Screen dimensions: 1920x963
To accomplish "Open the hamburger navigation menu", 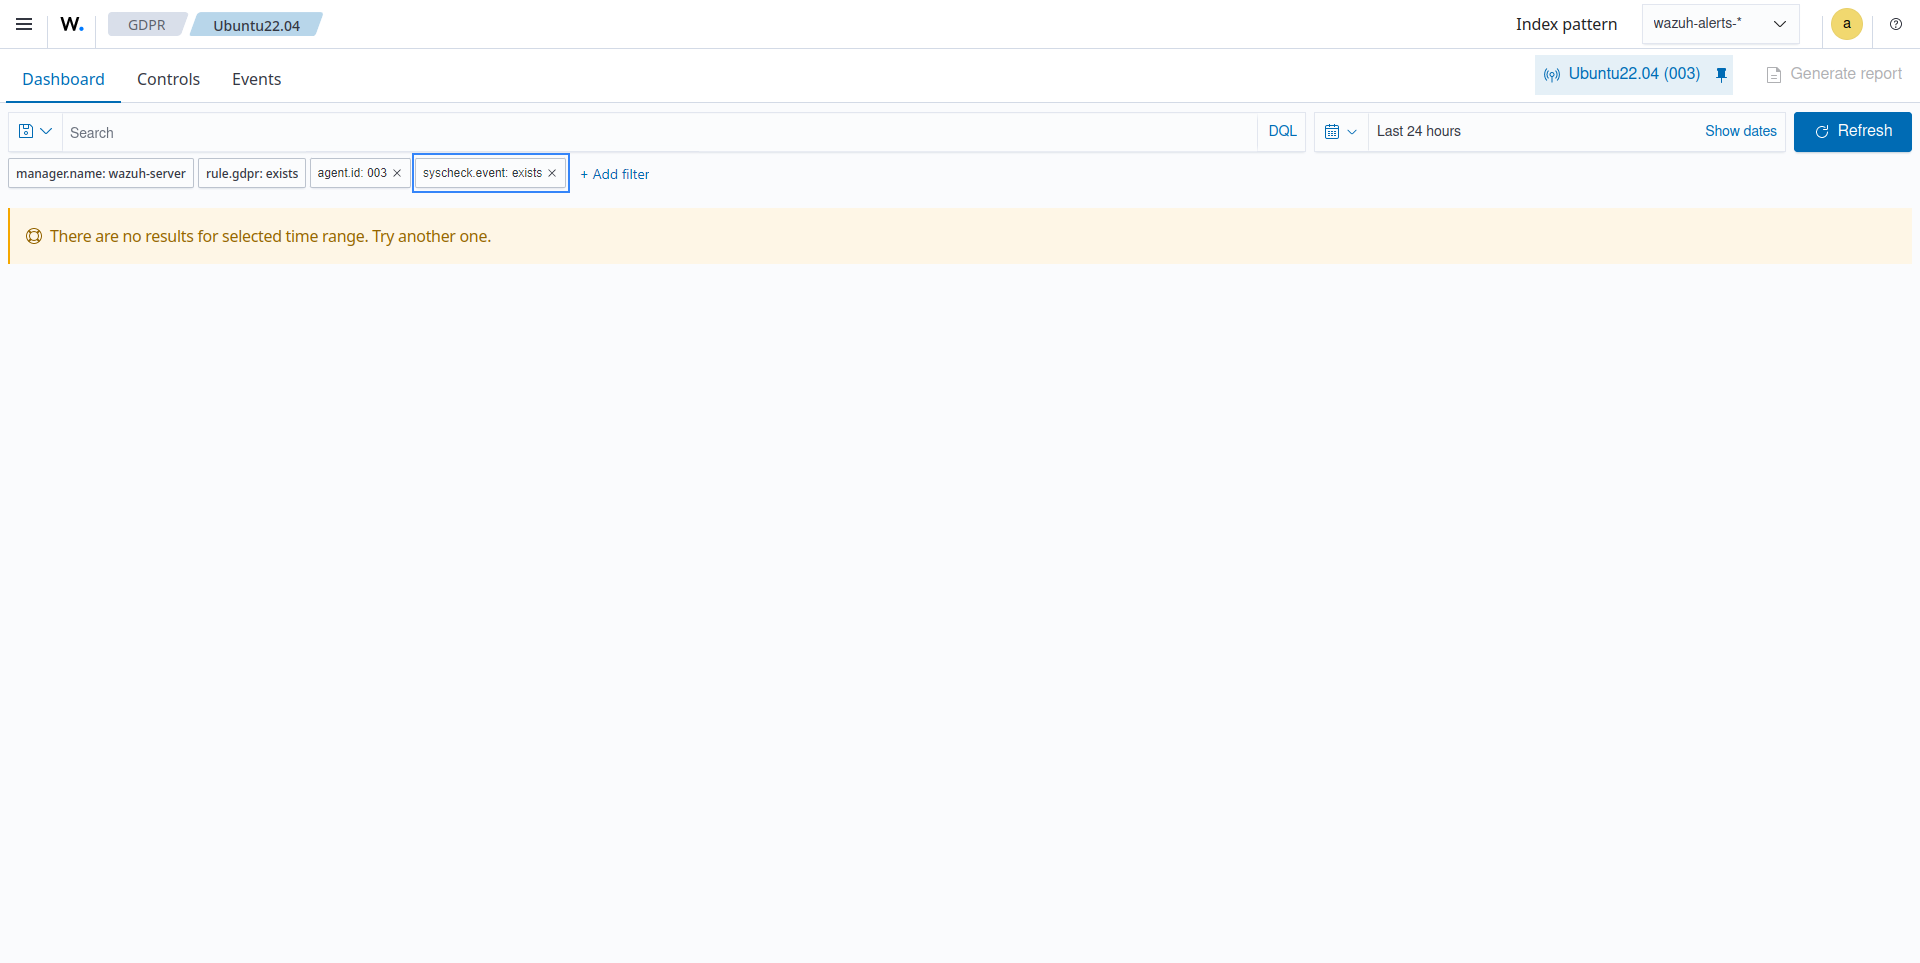I will [x=24, y=24].
